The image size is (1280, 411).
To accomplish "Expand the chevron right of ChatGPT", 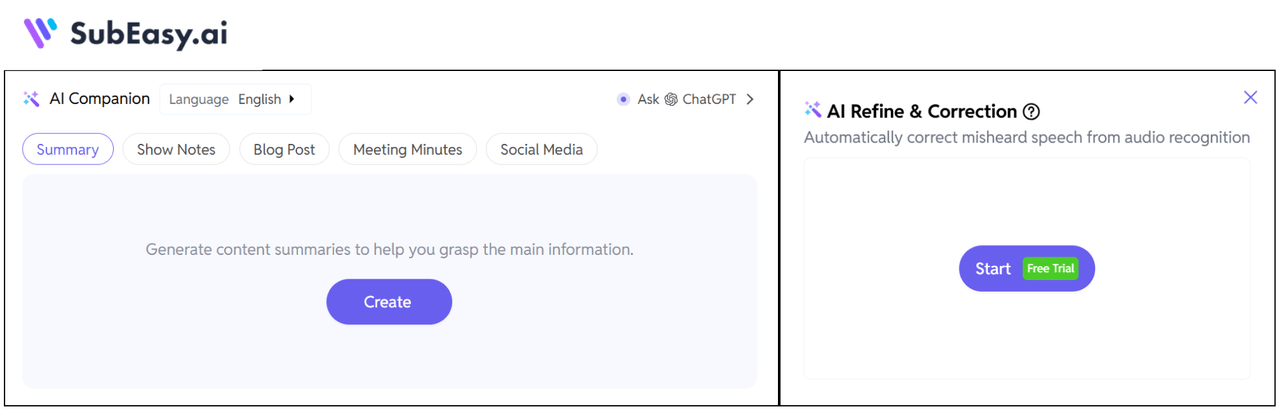I will pos(750,99).
